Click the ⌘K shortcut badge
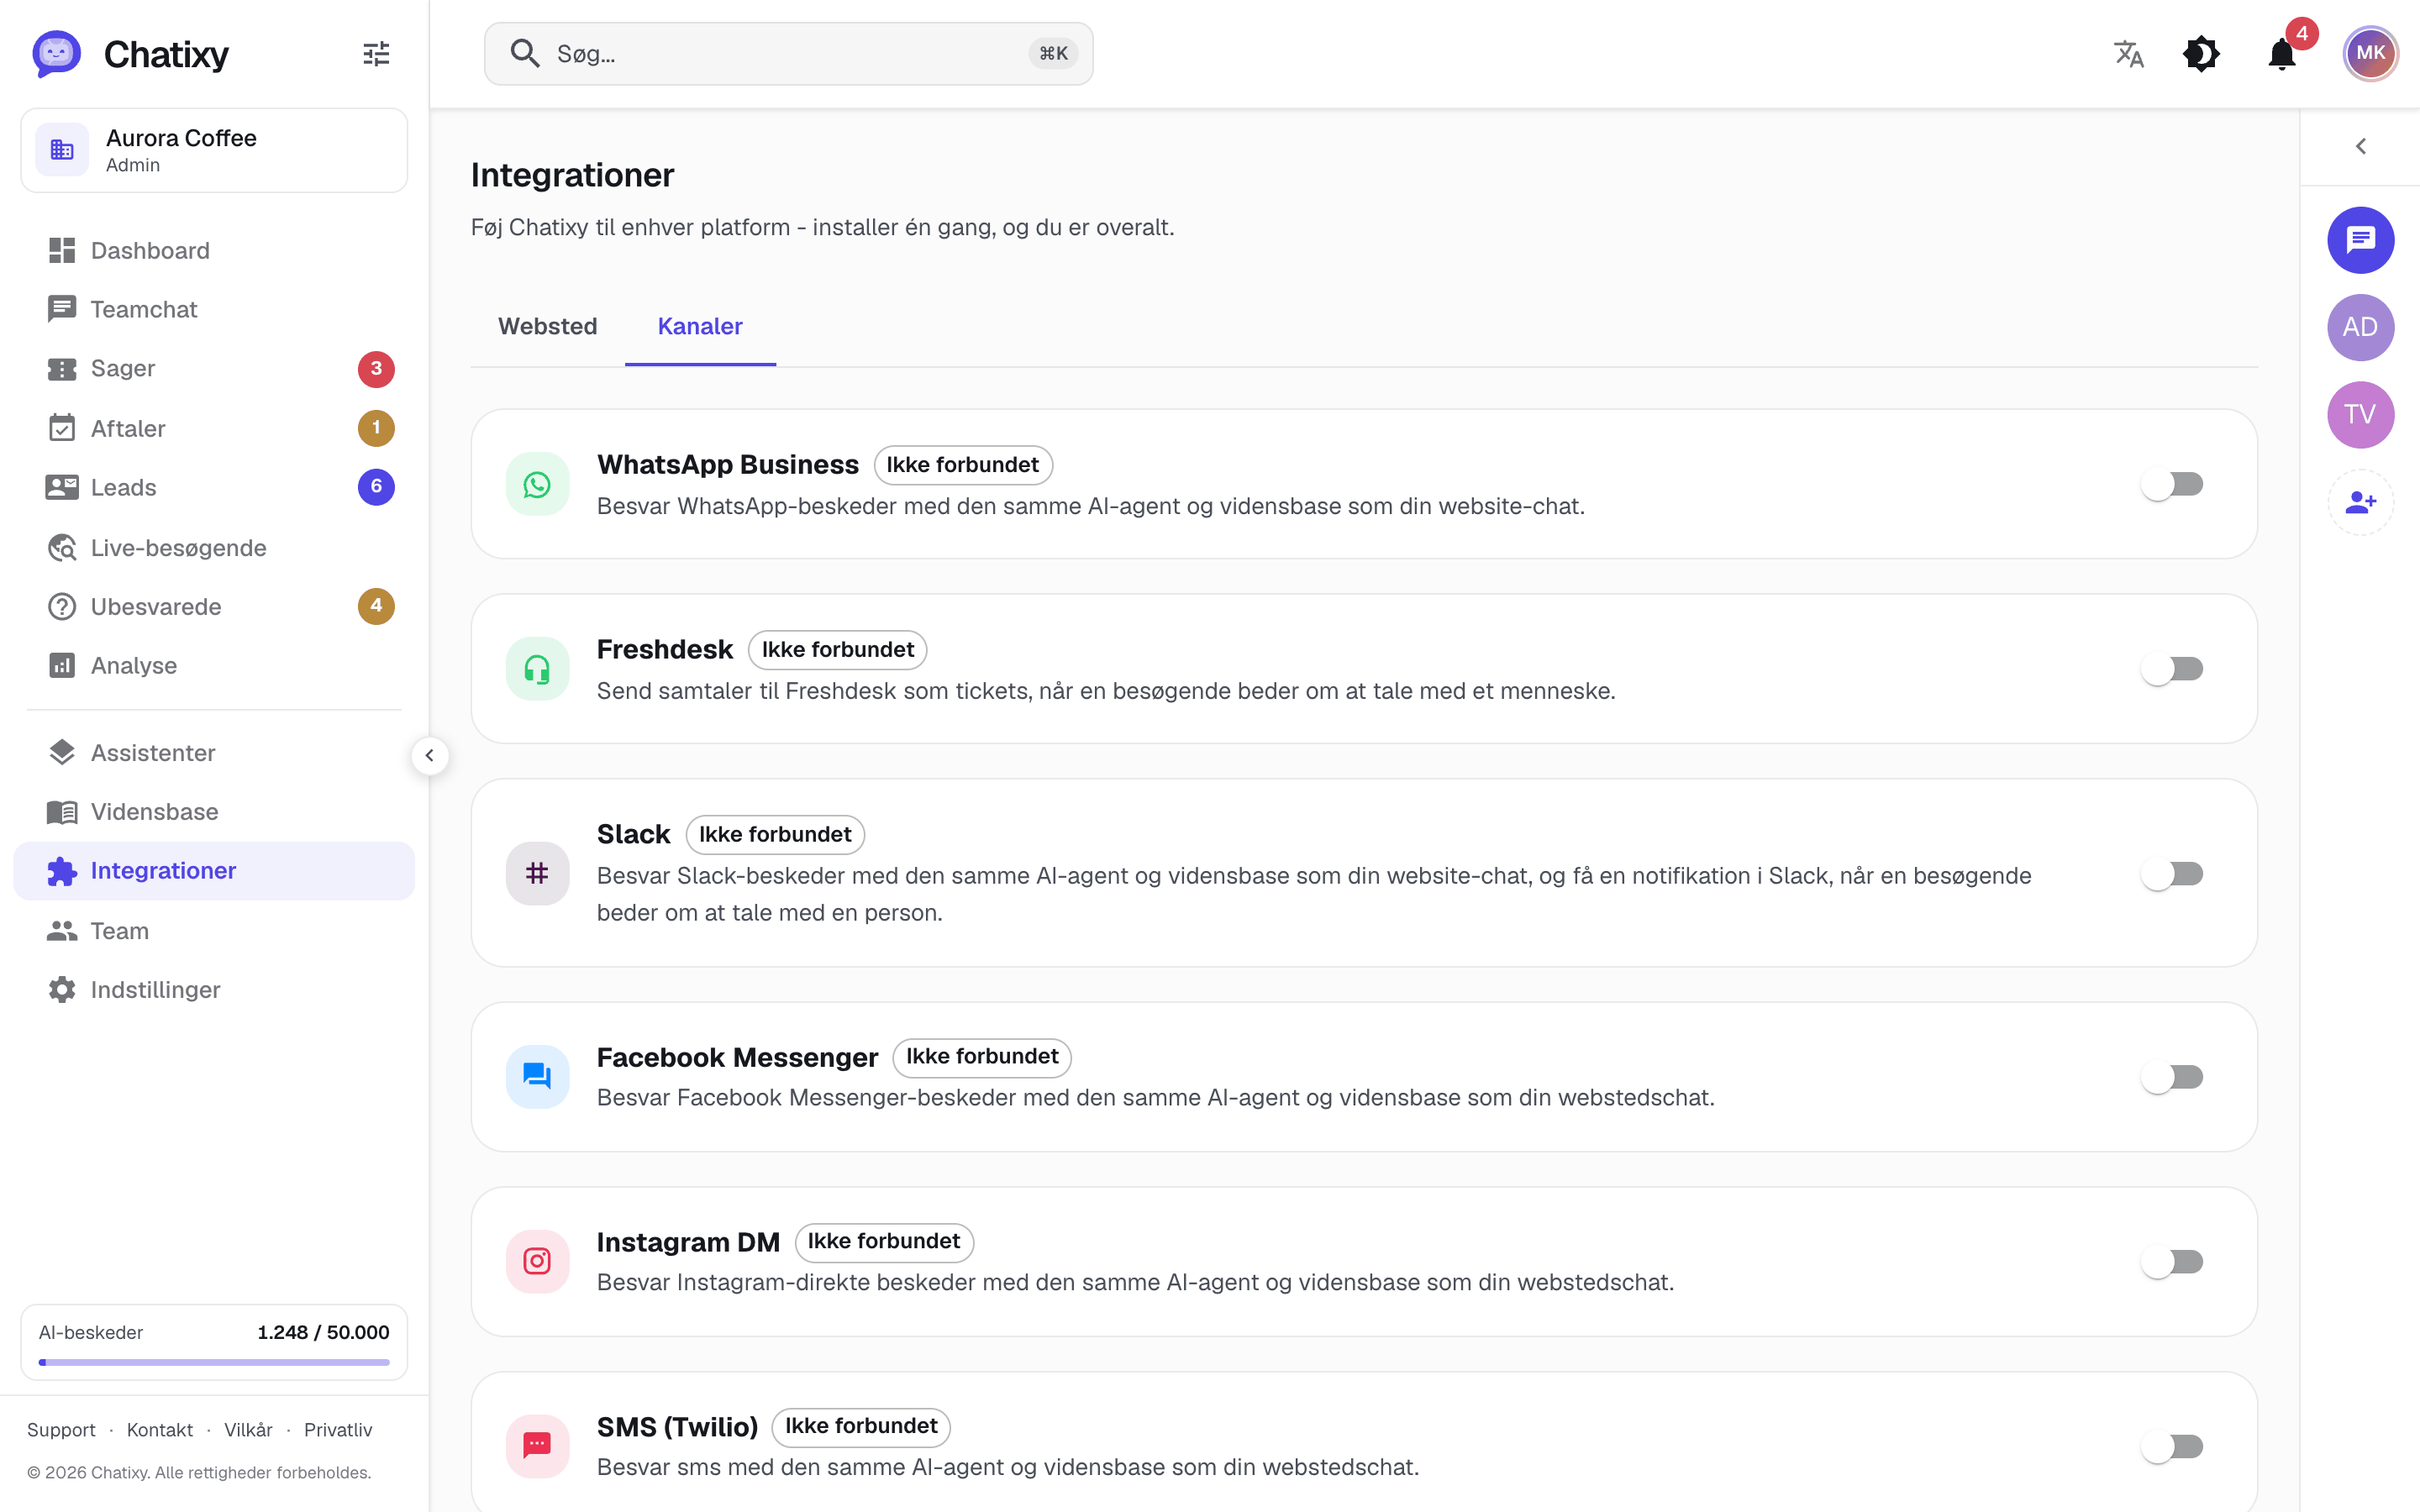The image size is (2420, 1512). [x=1053, y=54]
